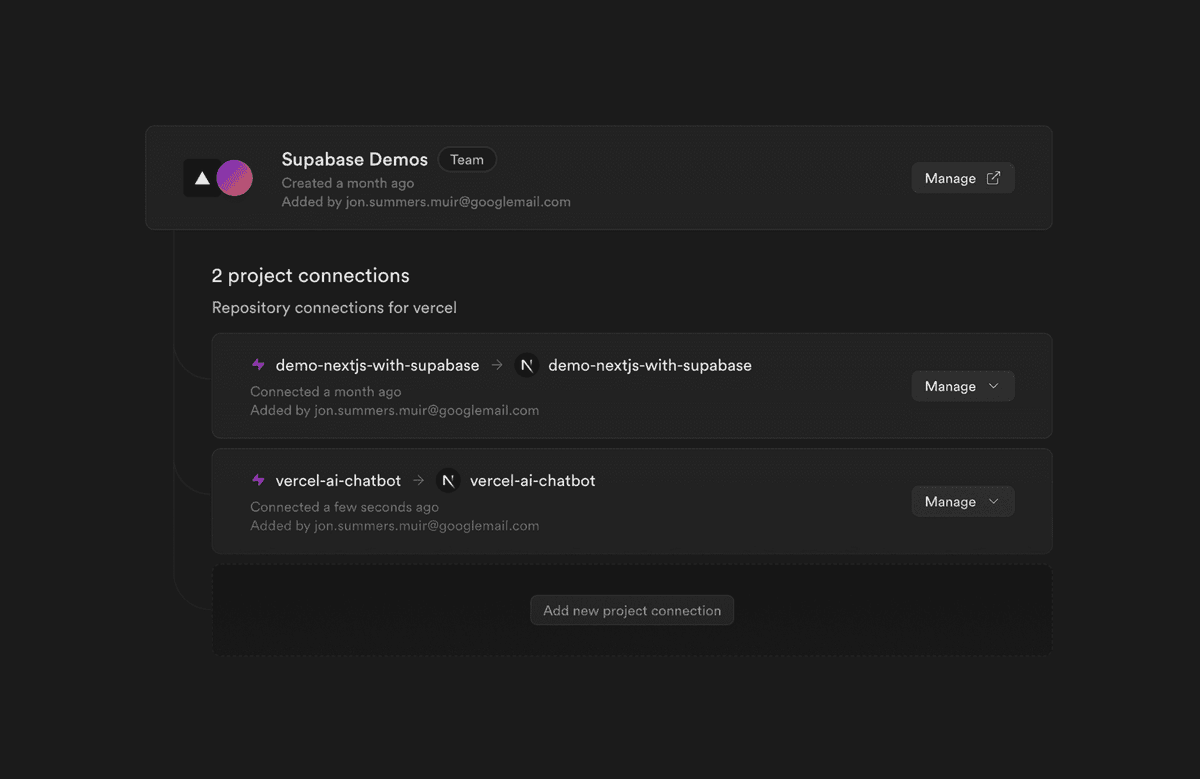This screenshot has height=779, width=1200.
Task: Open the Manage dropdown for demo-nextjs-with-supabase
Action: point(962,386)
